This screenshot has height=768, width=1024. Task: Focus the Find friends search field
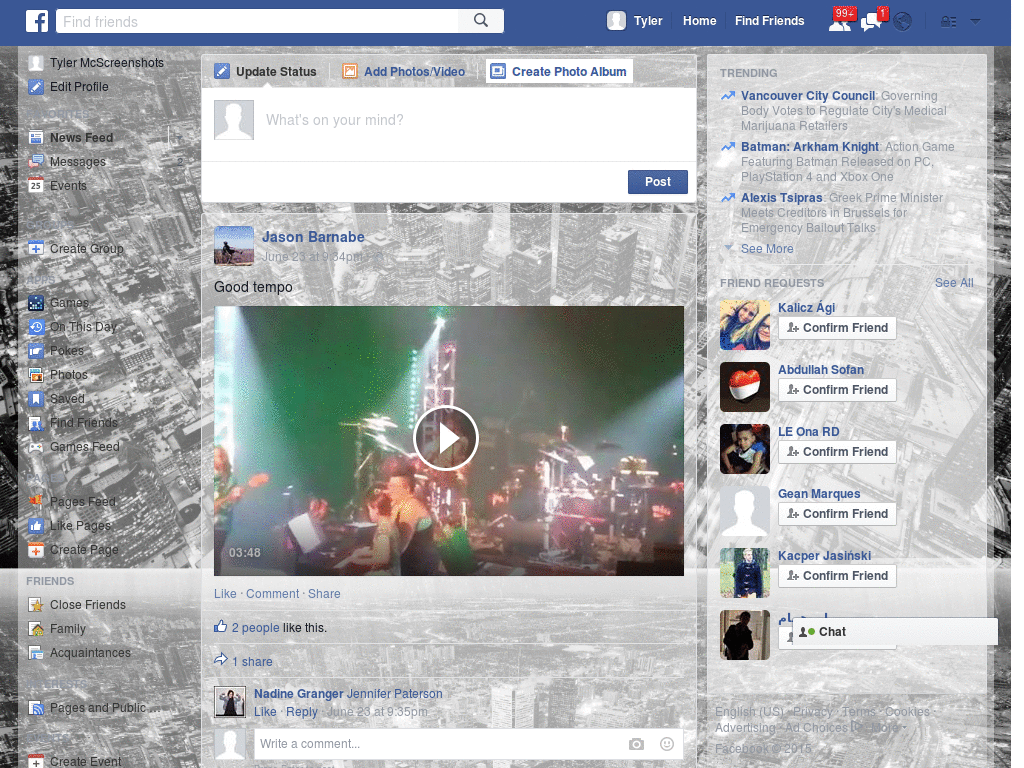click(257, 21)
